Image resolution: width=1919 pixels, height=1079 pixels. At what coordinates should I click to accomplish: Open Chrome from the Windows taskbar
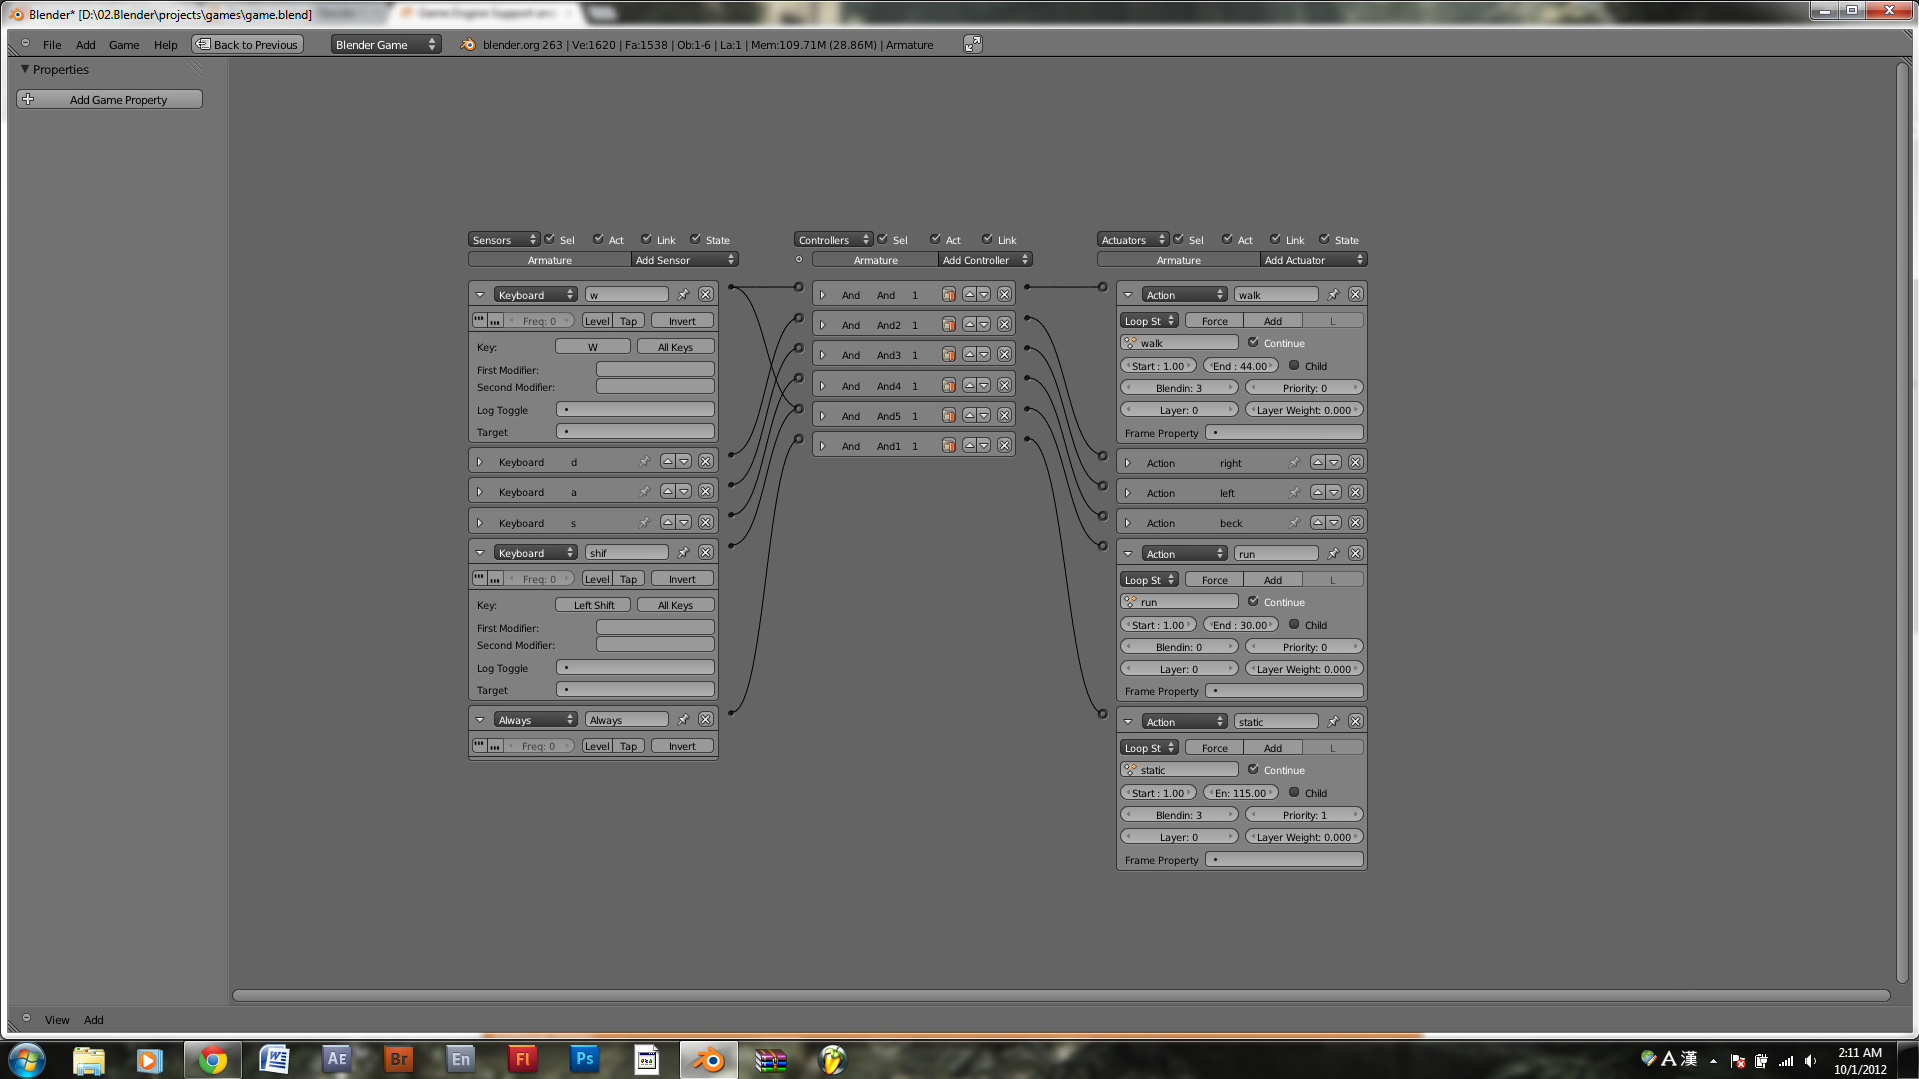point(212,1059)
